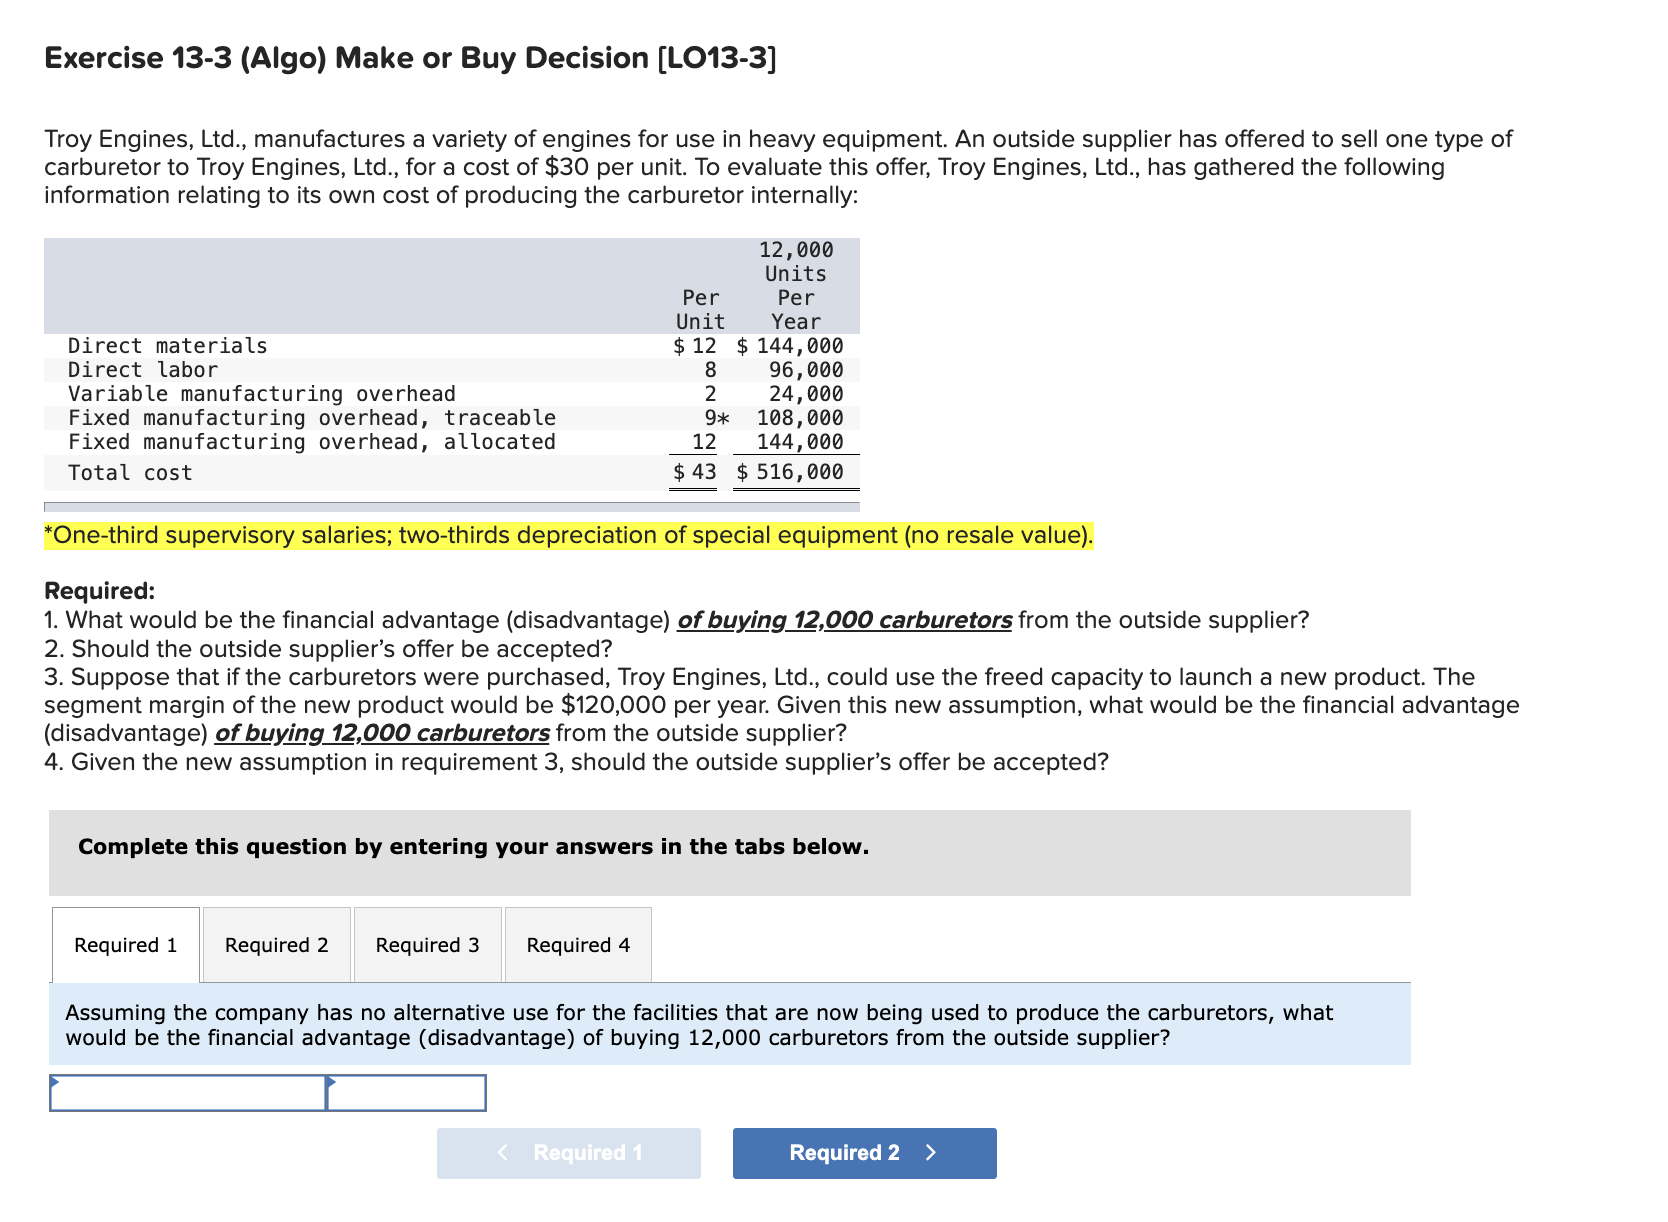
Task: Click 'of buying 12,000 carburetors' in requirement 1
Action: (843, 620)
